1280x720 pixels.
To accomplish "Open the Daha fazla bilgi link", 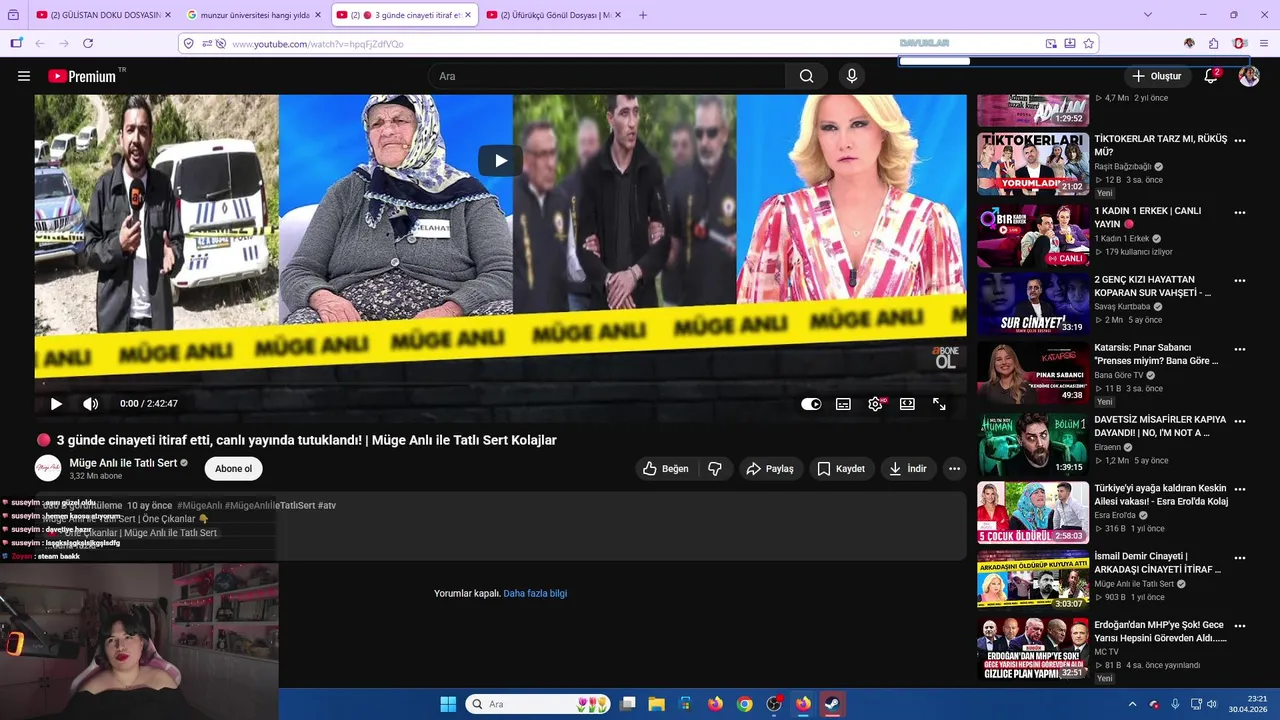I will click(x=535, y=593).
